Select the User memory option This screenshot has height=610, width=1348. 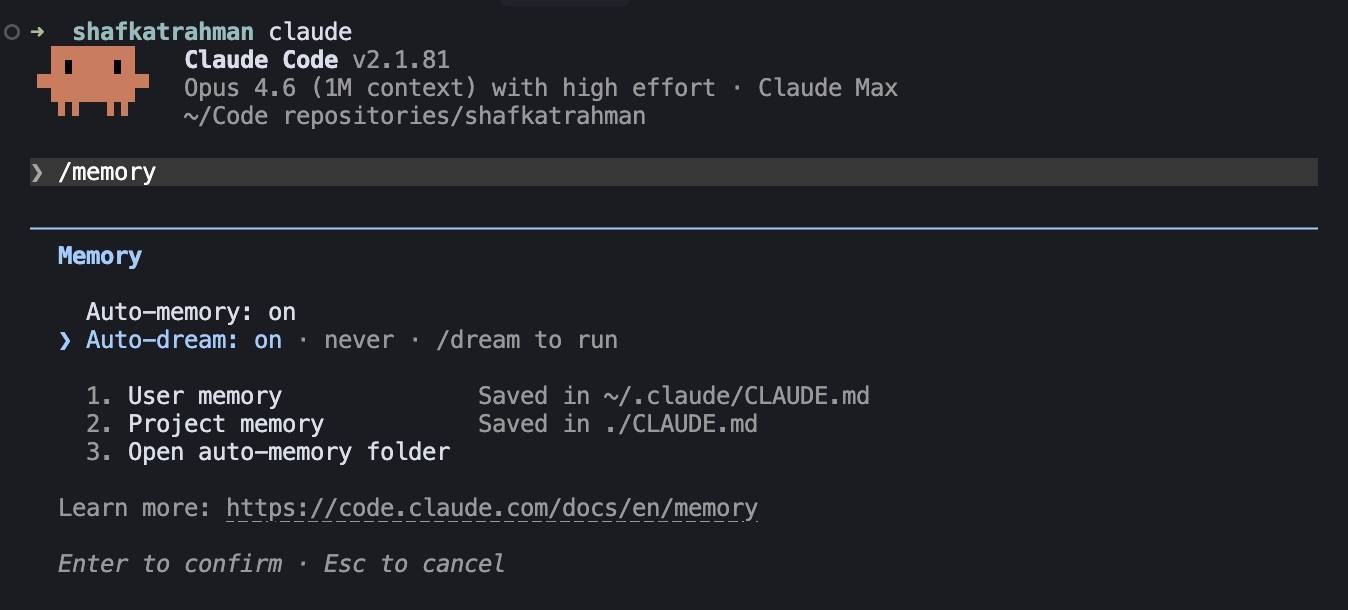[x=204, y=396]
